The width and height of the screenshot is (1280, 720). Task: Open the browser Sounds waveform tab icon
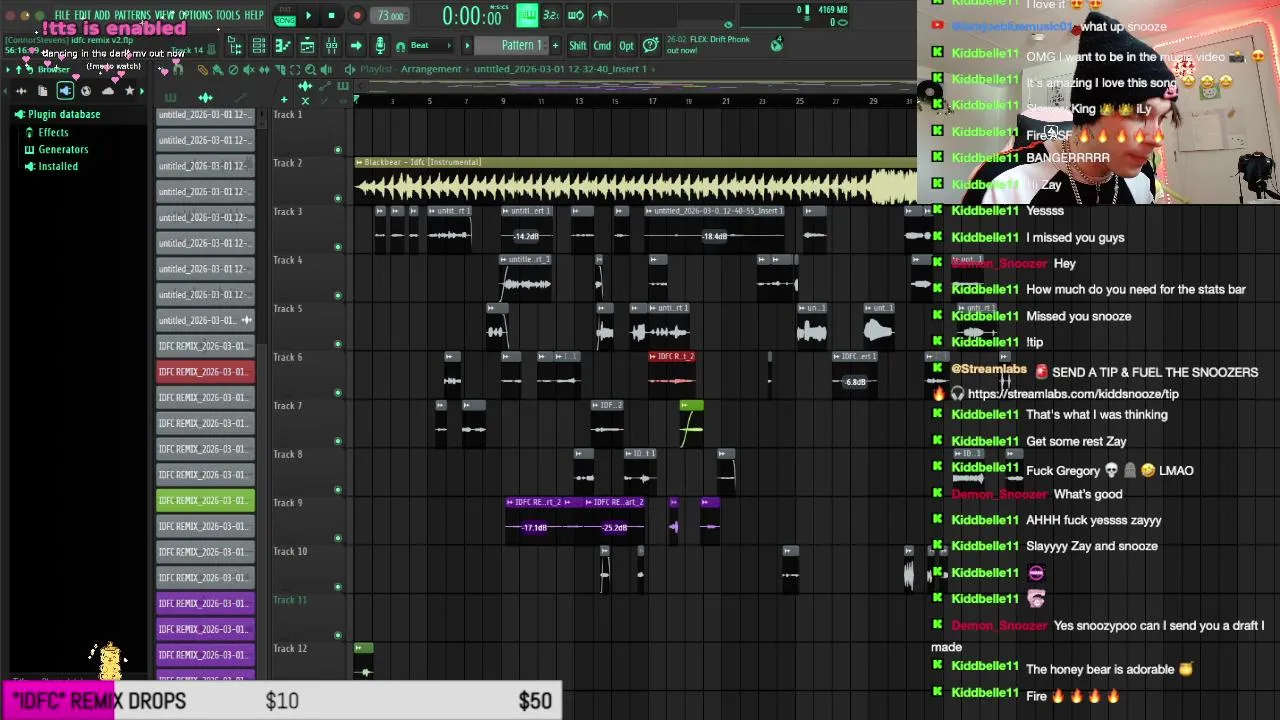[21, 91]
